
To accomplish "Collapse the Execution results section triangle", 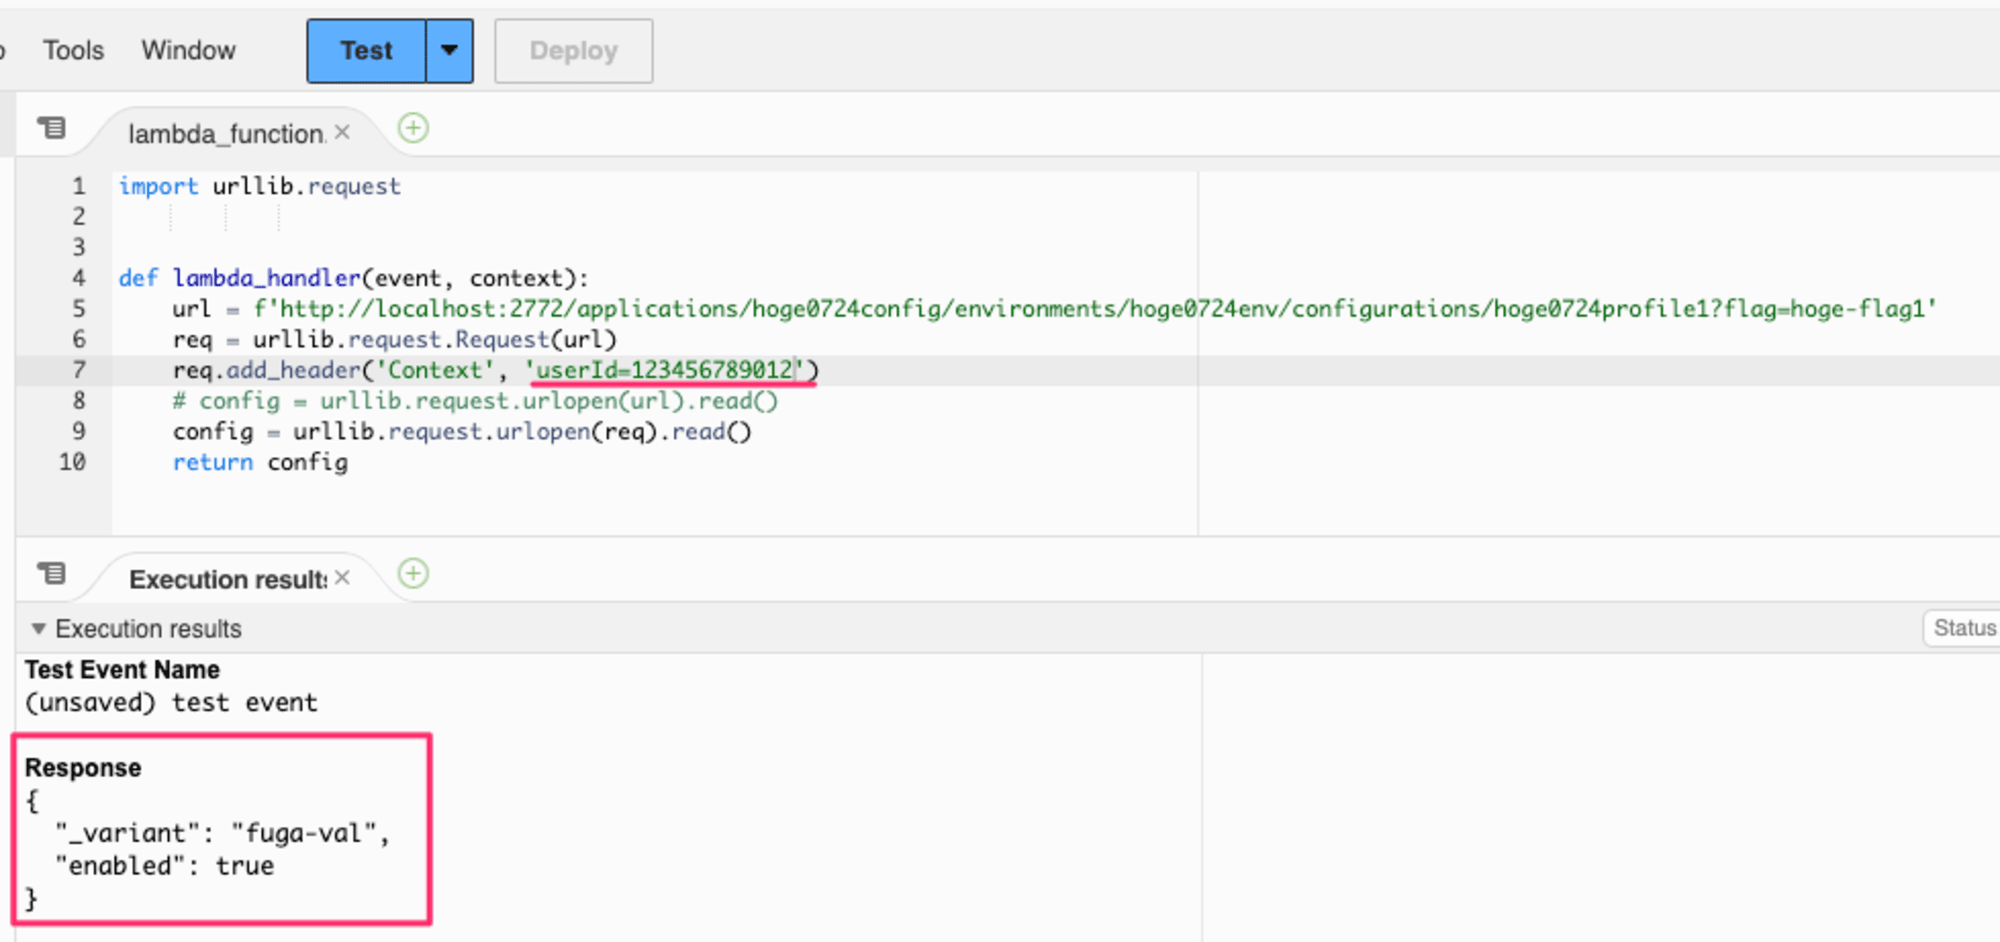I will pos(38,629).
